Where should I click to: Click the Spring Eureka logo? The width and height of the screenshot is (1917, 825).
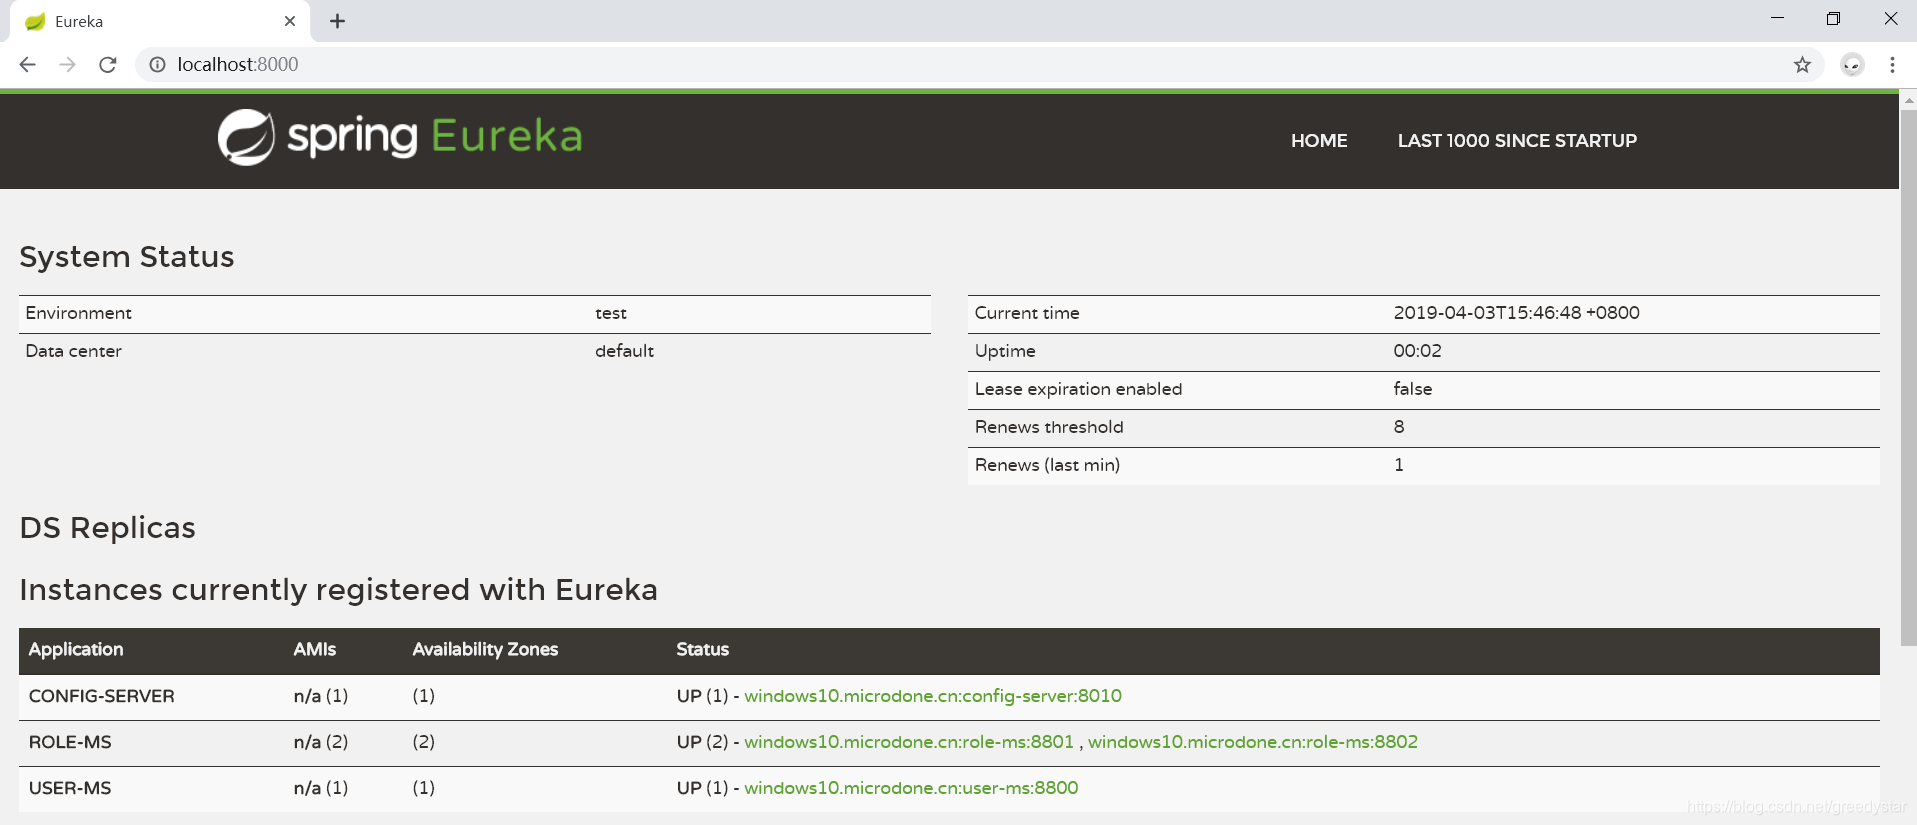click(x=400, y=137)
